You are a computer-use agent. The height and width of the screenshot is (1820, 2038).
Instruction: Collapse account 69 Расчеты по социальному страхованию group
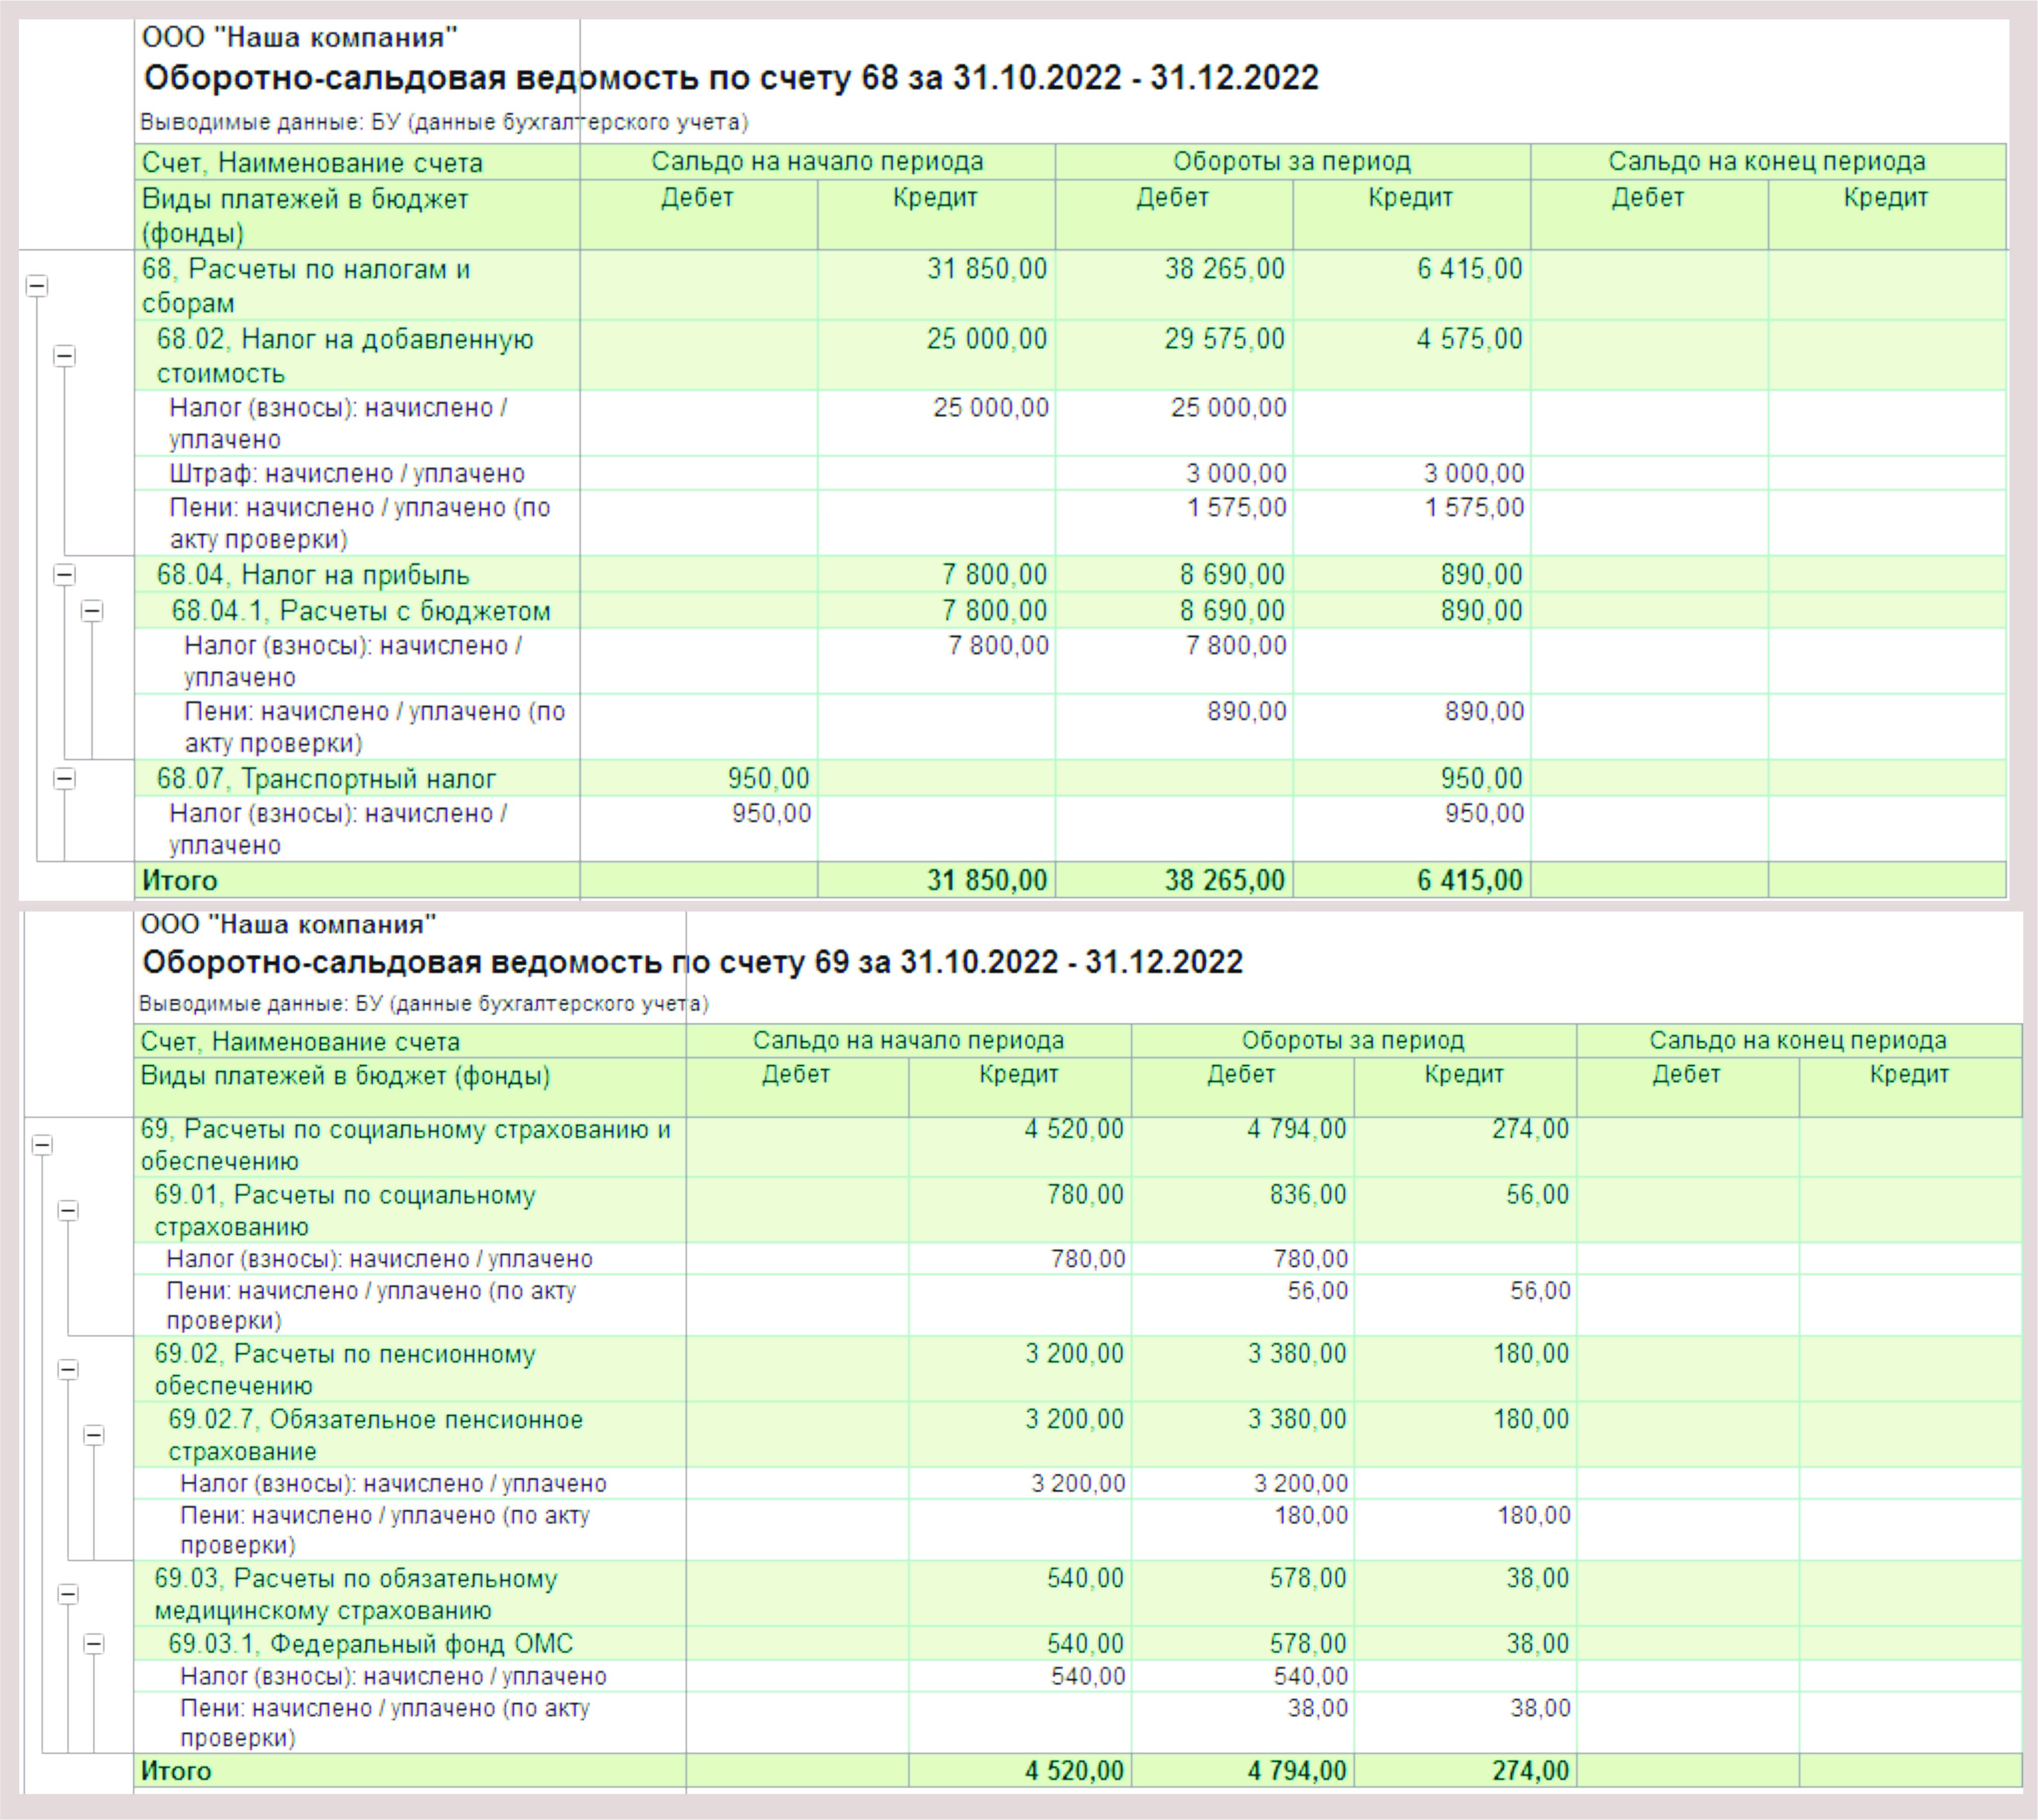click(42, 1146)
